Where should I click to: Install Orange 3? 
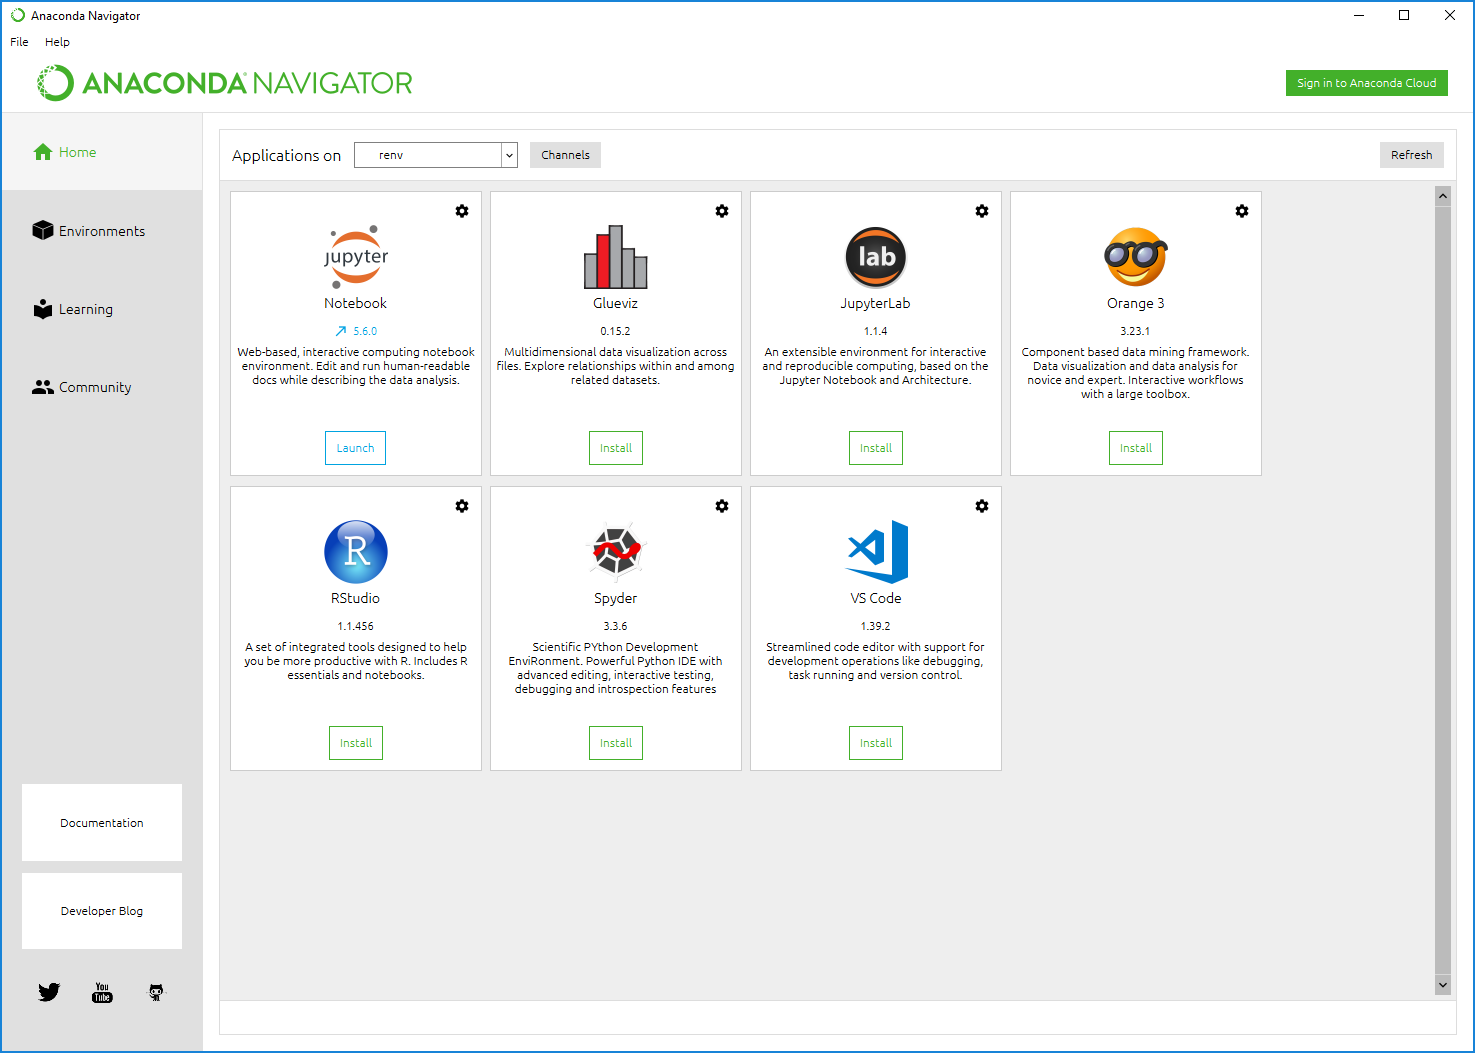tap(1136, 448)
